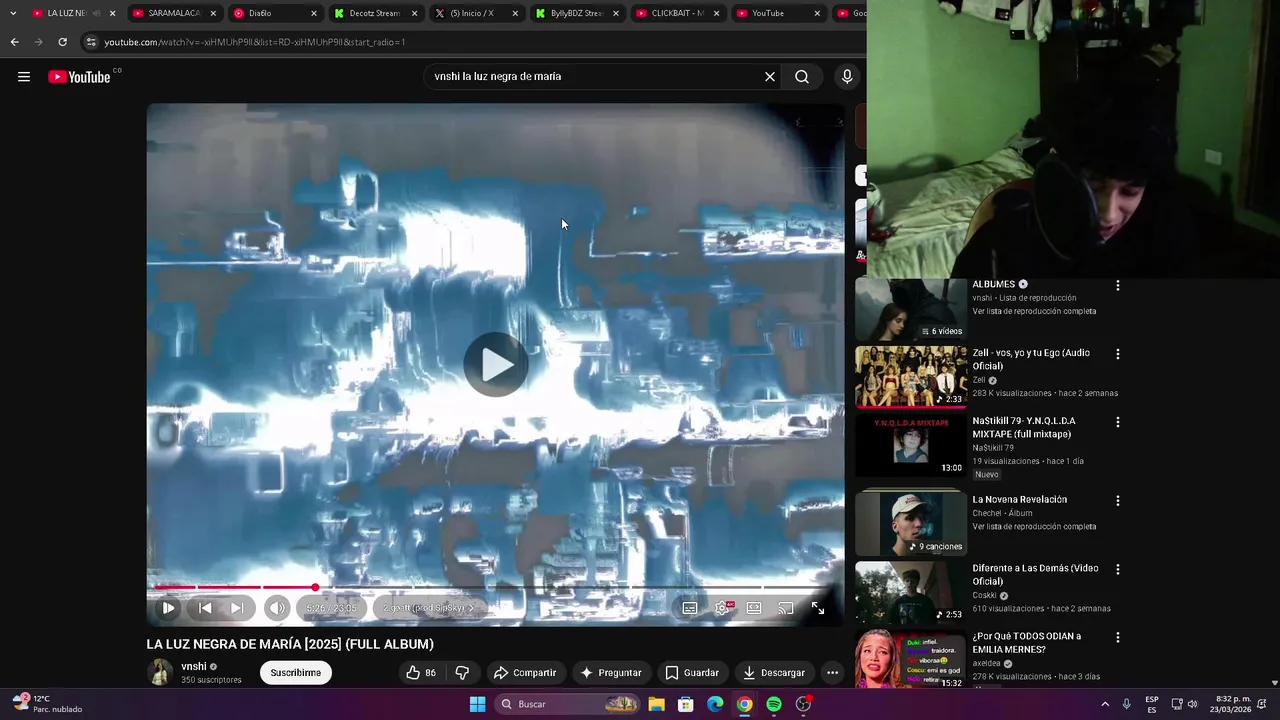Open options for EMILIA MERNES video
The height and width of the screenshot is (720, 1280).
(x=1118, y=637)
